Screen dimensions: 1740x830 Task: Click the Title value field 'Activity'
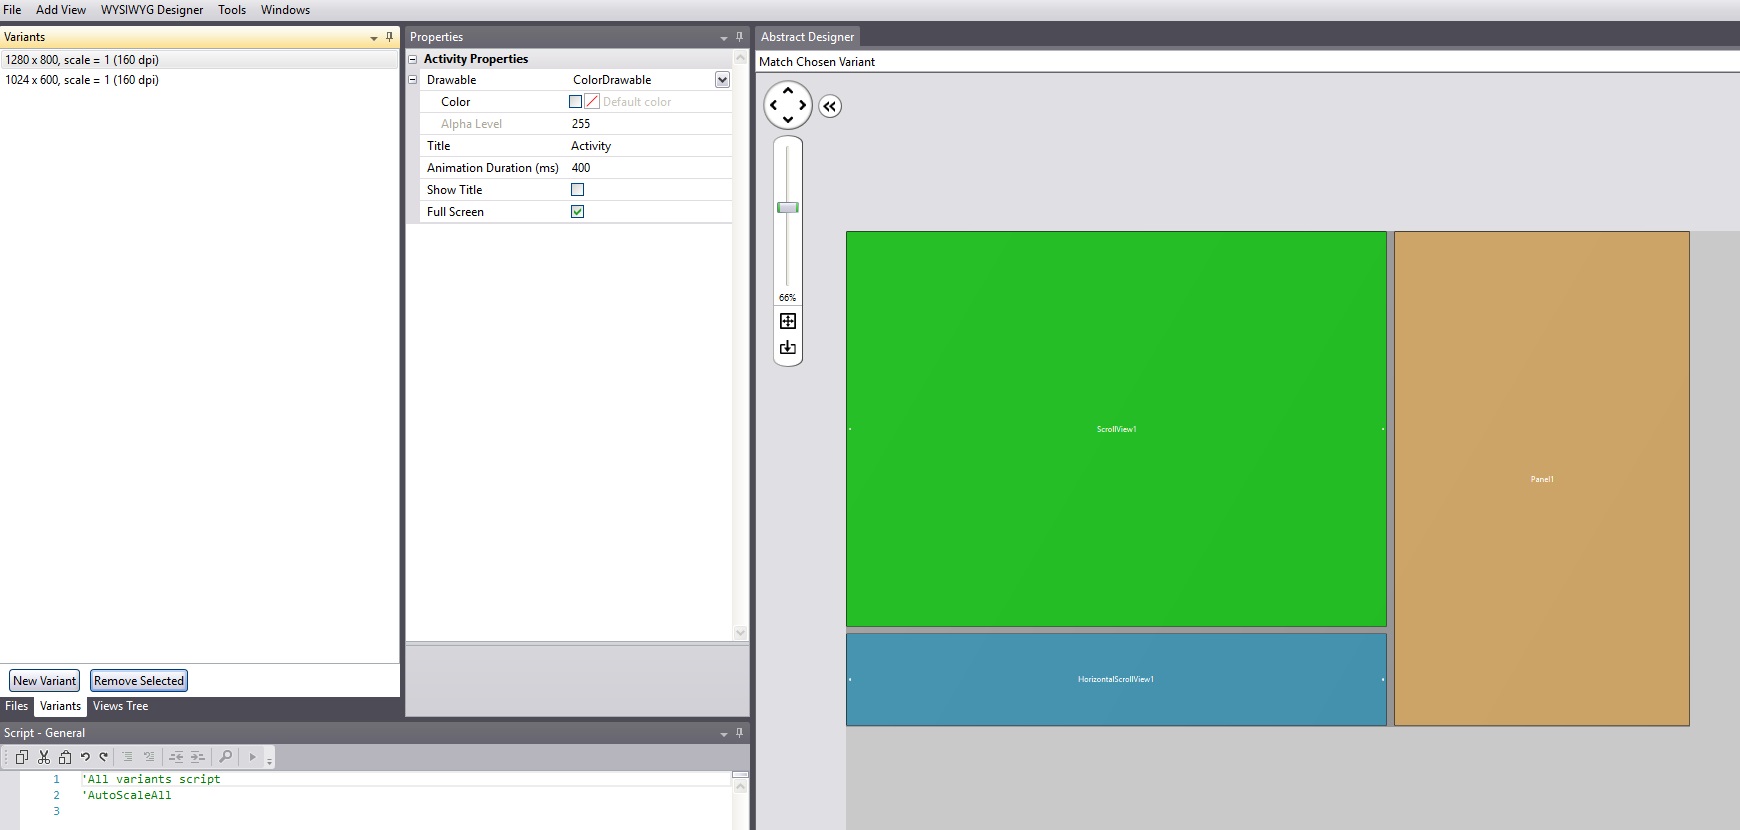tap(649, 146)
